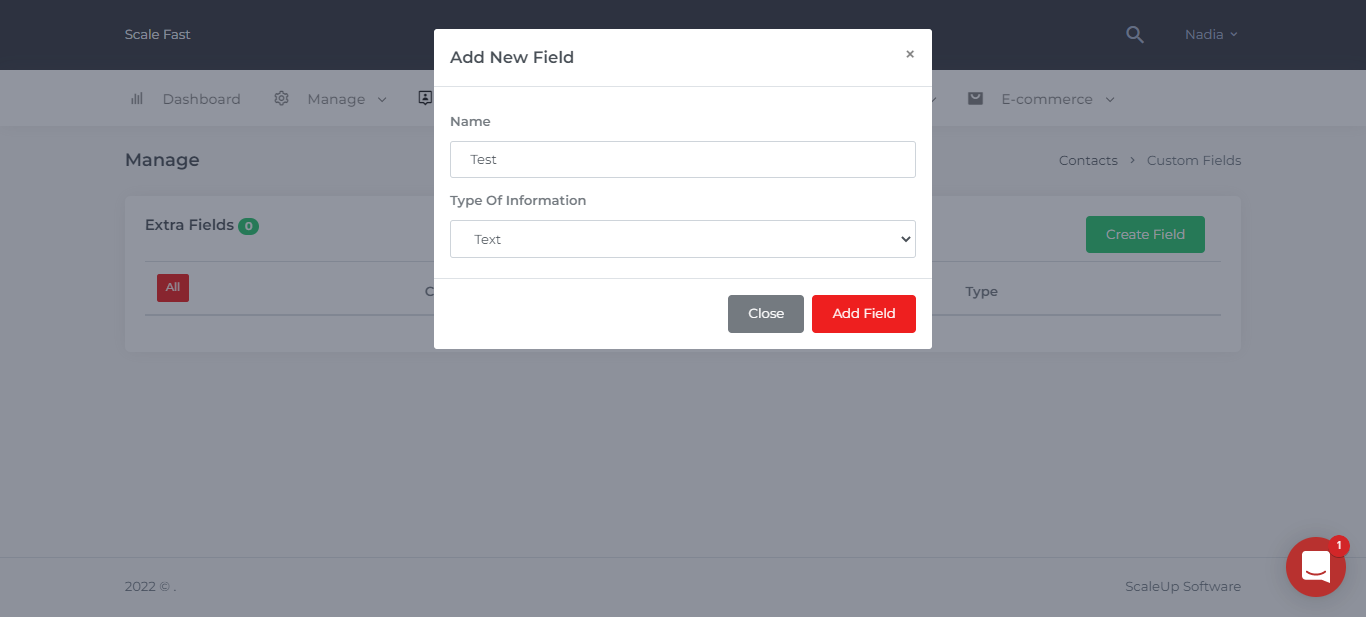Dismiss dialog using the Close button
This screenshot has width=1366, height=617.
tap(766, 314)
